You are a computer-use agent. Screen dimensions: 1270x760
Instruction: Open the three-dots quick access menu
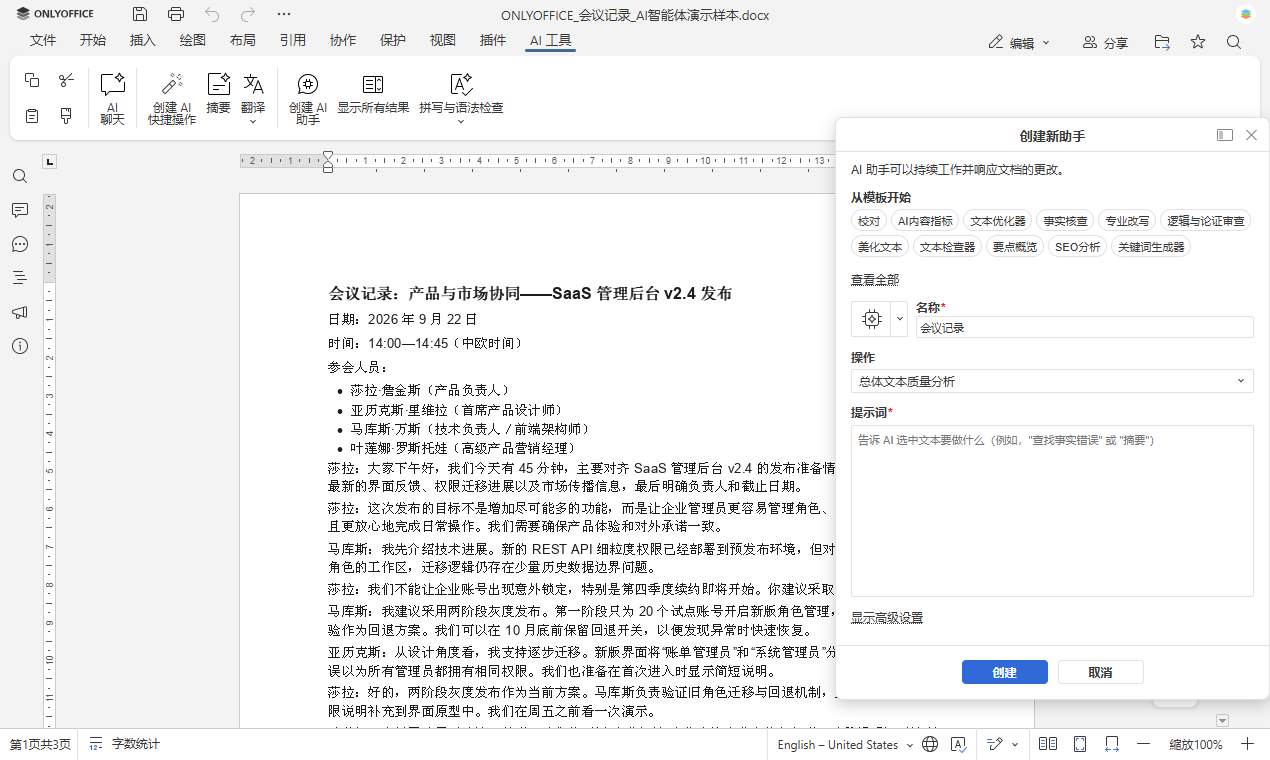click(284, 14)
